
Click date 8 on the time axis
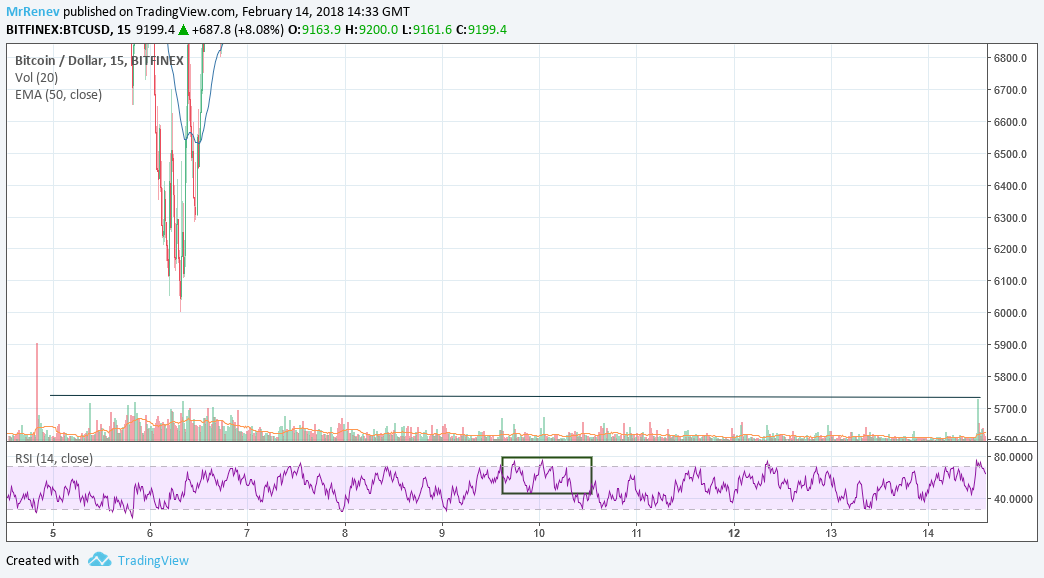coord(345,533)
